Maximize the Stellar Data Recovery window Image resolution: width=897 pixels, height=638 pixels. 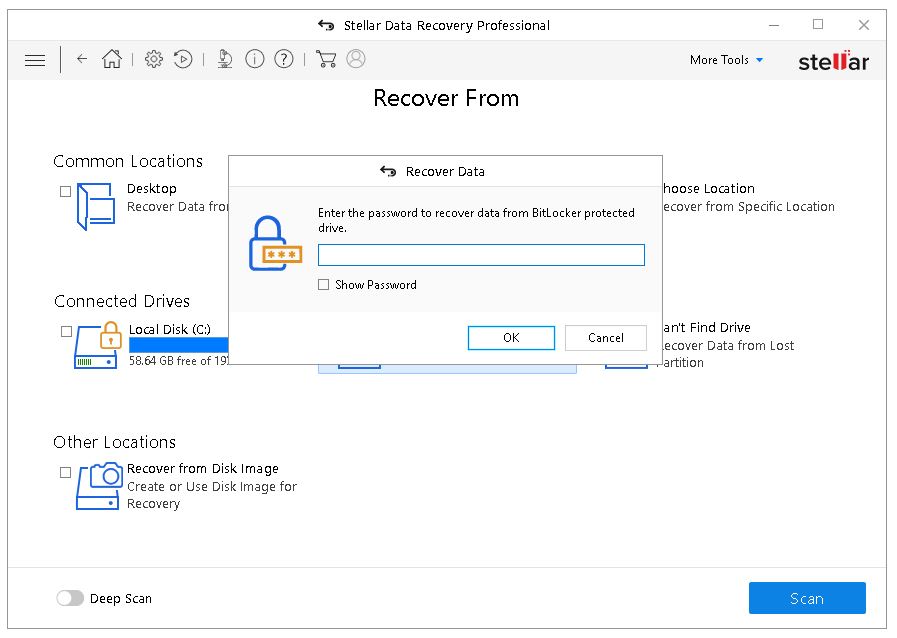click(x=818, y=24)
